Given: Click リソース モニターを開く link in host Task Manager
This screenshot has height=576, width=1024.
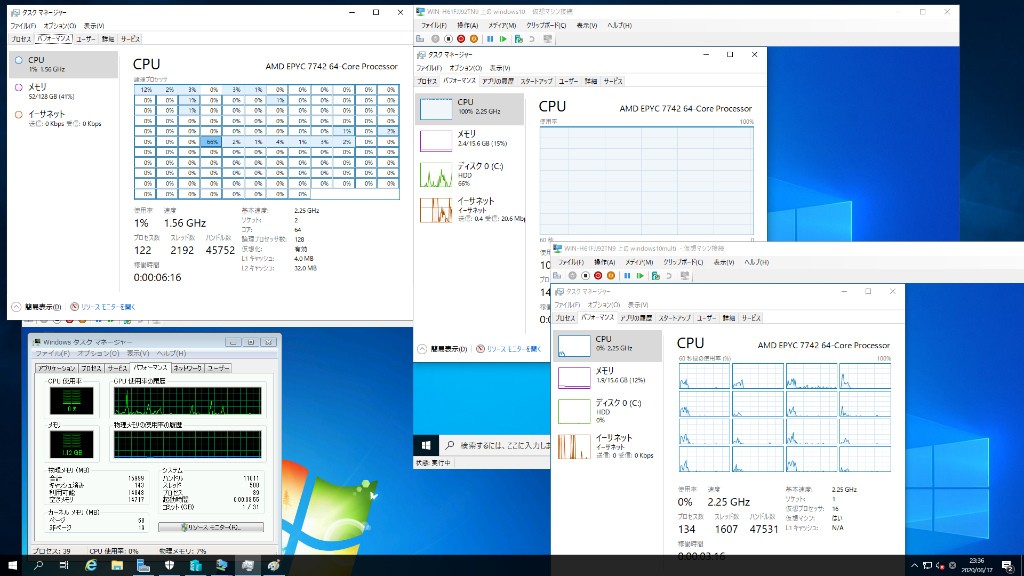Looking at the screenshot, I should click(107, 307).
